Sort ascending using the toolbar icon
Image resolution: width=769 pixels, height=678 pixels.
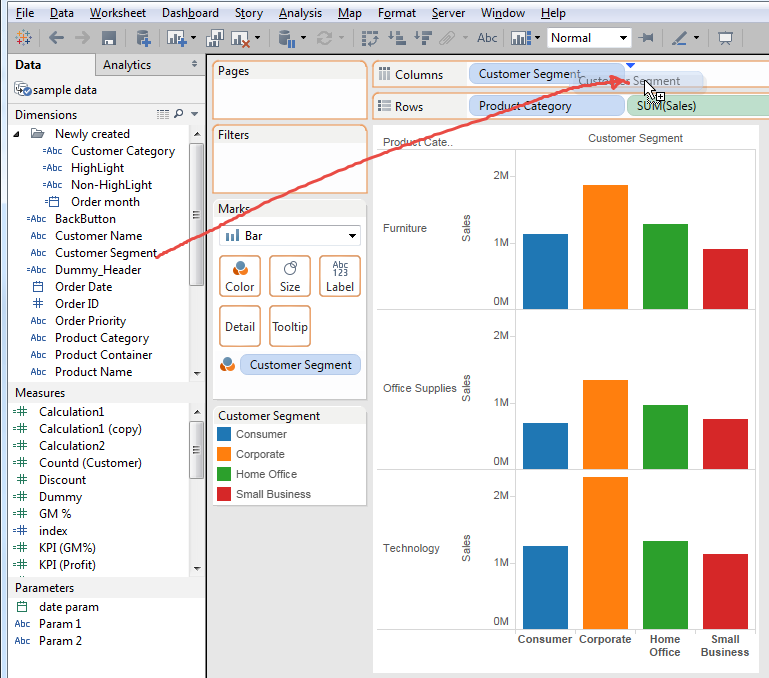click(396, 38)
